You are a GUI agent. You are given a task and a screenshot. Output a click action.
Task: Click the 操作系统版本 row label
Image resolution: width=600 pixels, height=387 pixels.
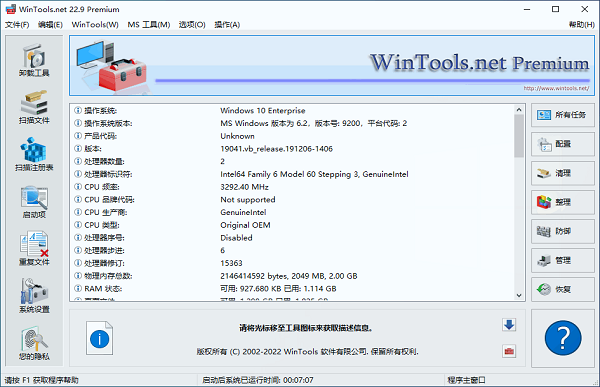point(108,123)
